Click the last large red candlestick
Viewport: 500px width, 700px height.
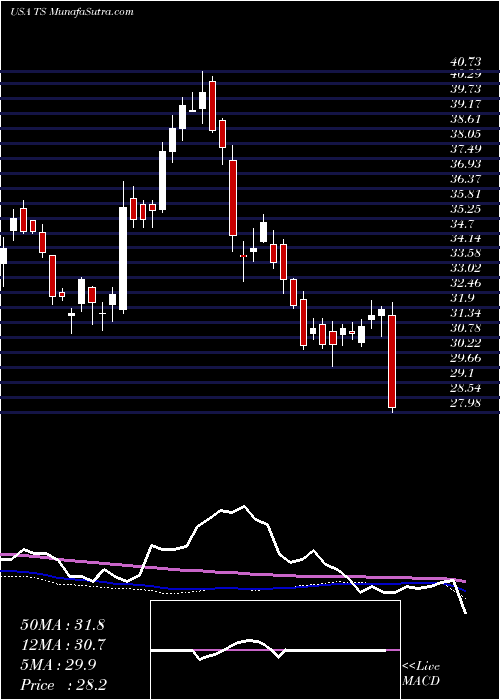[x=392, y=361]
